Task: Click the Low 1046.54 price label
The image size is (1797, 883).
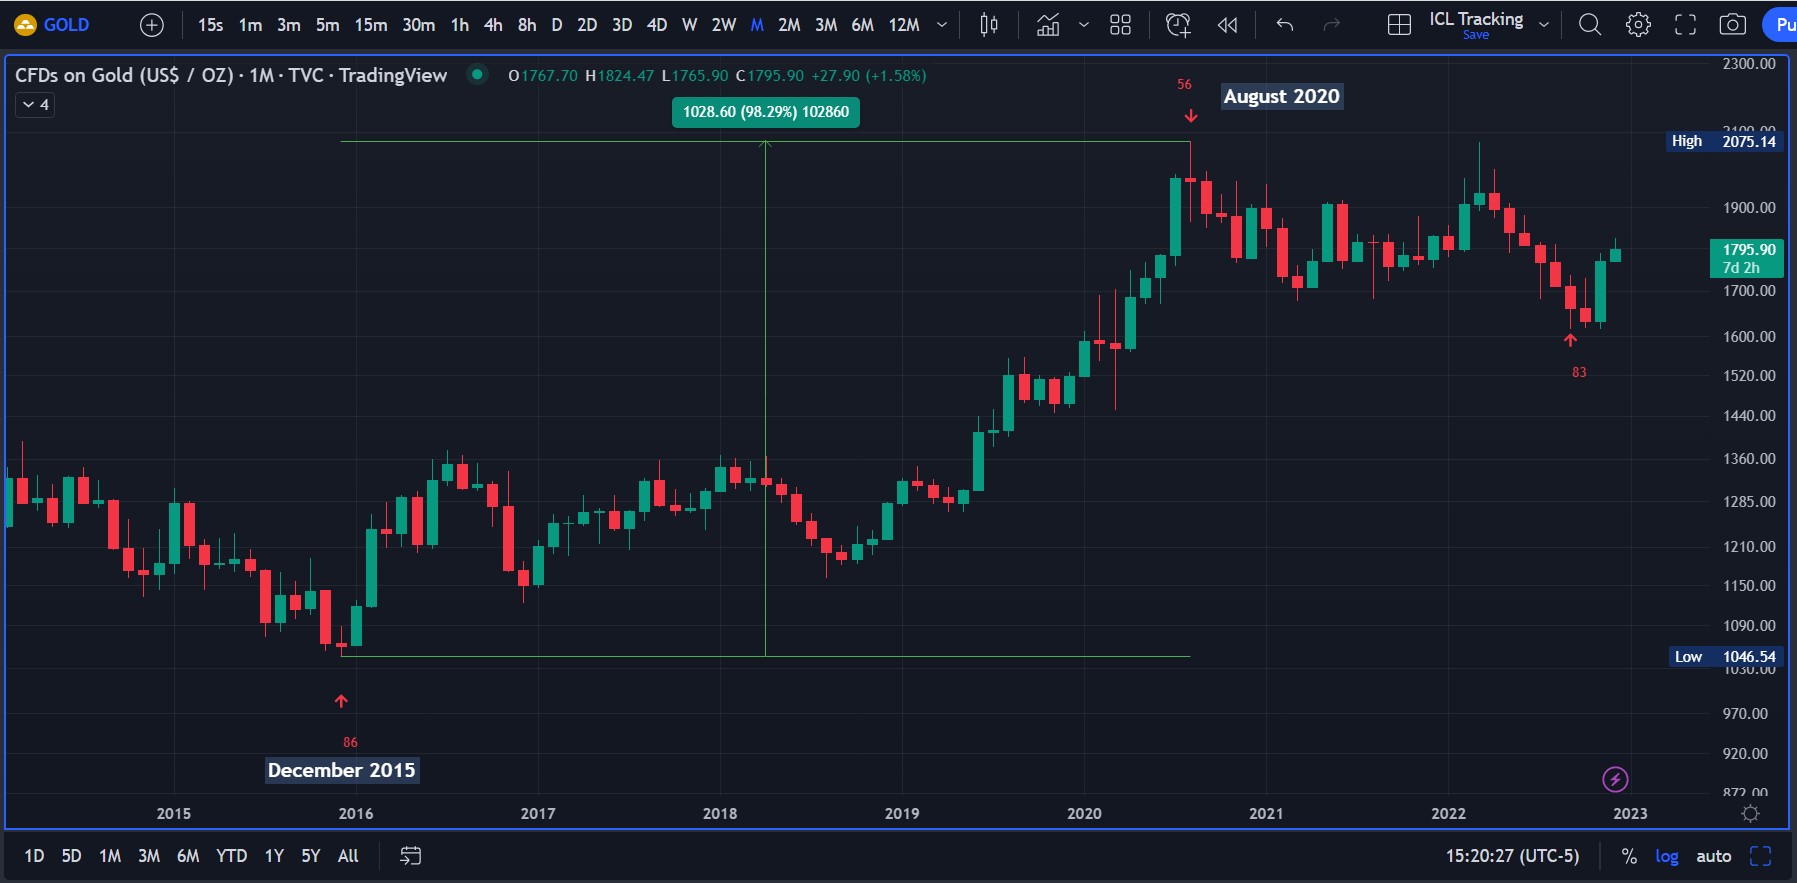Action: [1726, 657]
